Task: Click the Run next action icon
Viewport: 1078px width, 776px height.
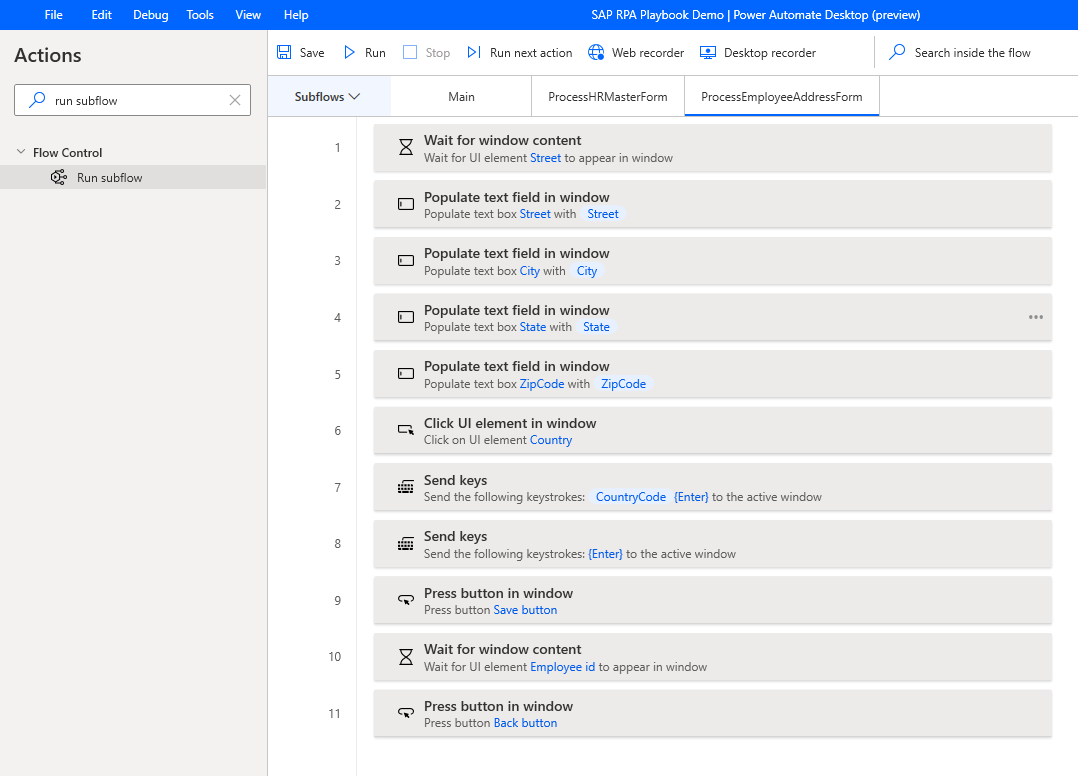Action: click(x=474, y=52)
